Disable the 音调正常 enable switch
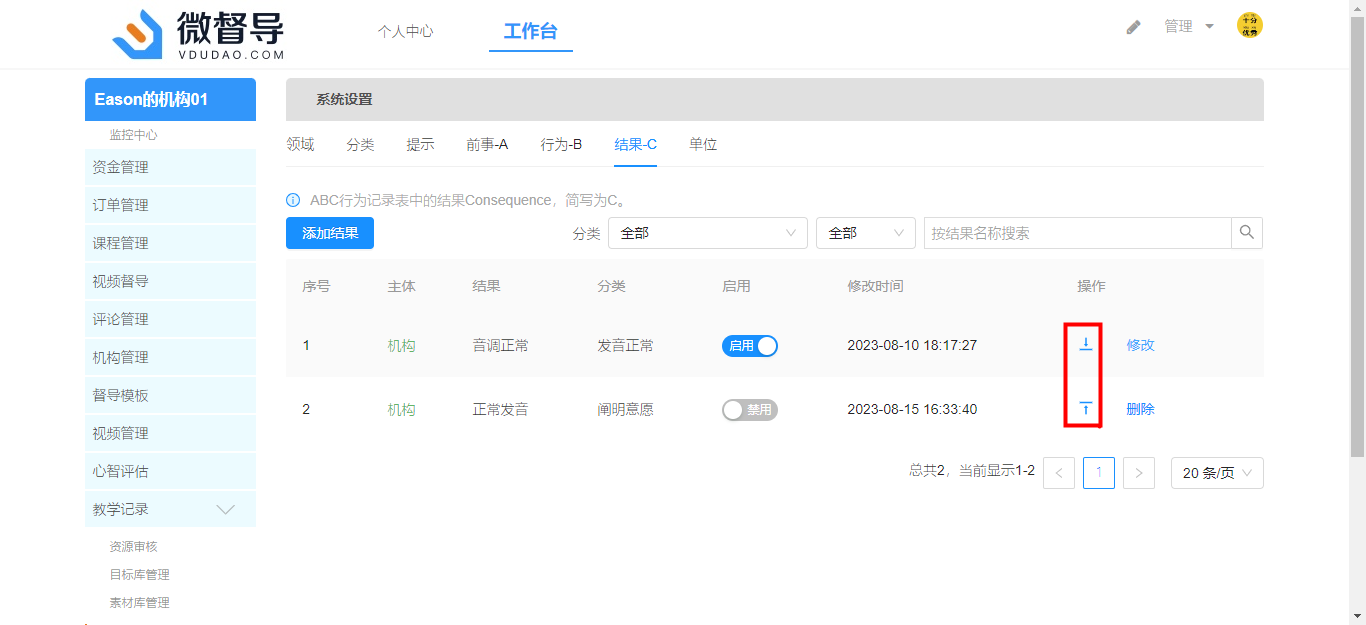Viewport: 1366px width, 625px height. coord(750,346)
